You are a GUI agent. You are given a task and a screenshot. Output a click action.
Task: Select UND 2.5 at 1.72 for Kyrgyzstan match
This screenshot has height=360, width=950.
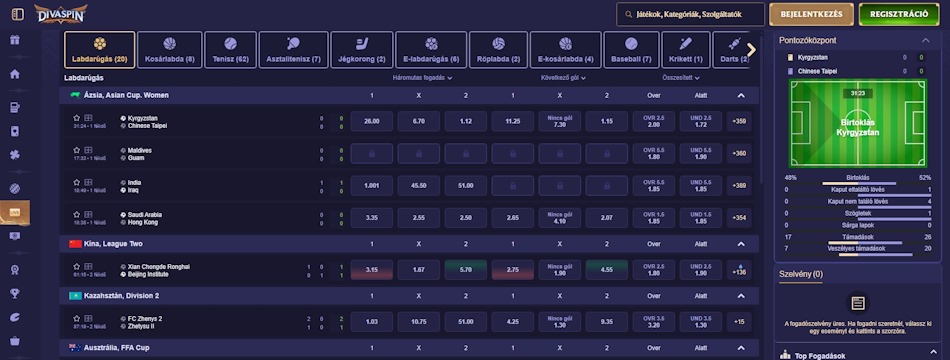point(700,121)
